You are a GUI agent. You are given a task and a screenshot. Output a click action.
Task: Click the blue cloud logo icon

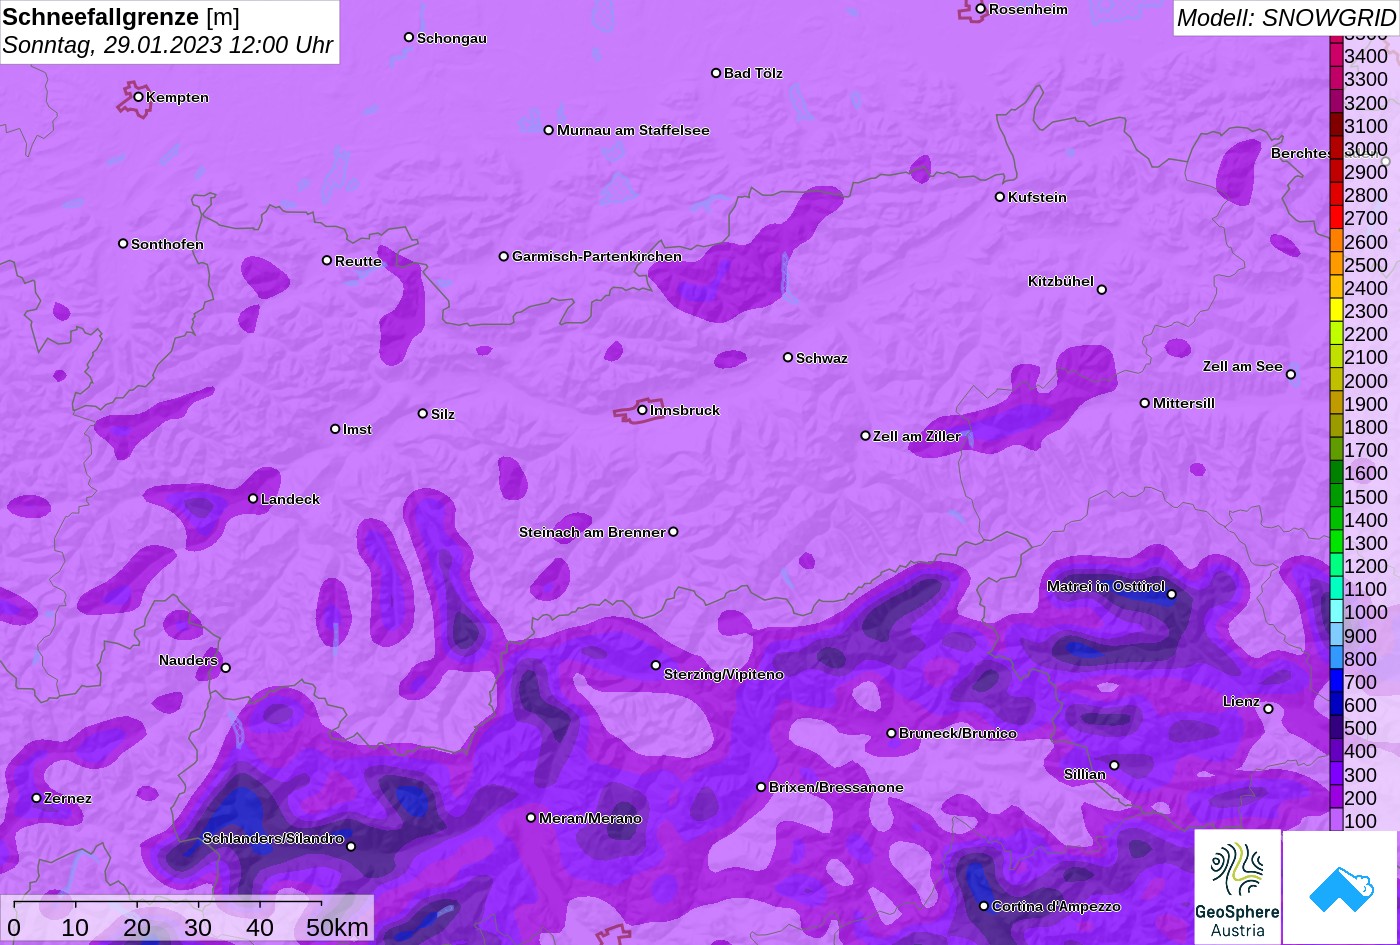1340,887
